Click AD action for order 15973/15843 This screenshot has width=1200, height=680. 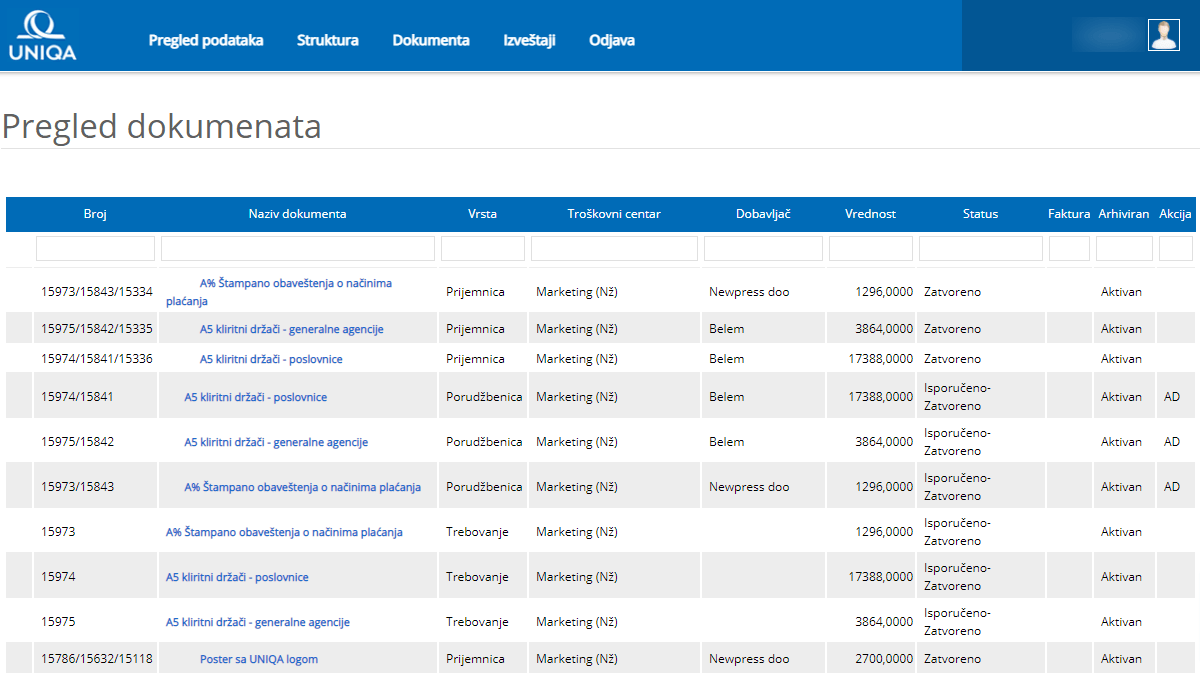[1172, 487]
